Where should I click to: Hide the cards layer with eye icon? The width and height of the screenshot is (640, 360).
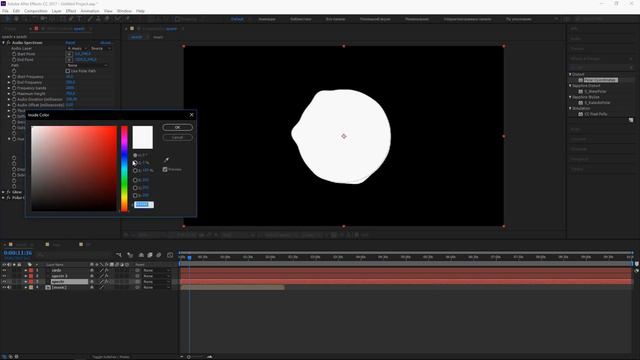[4, 270]
